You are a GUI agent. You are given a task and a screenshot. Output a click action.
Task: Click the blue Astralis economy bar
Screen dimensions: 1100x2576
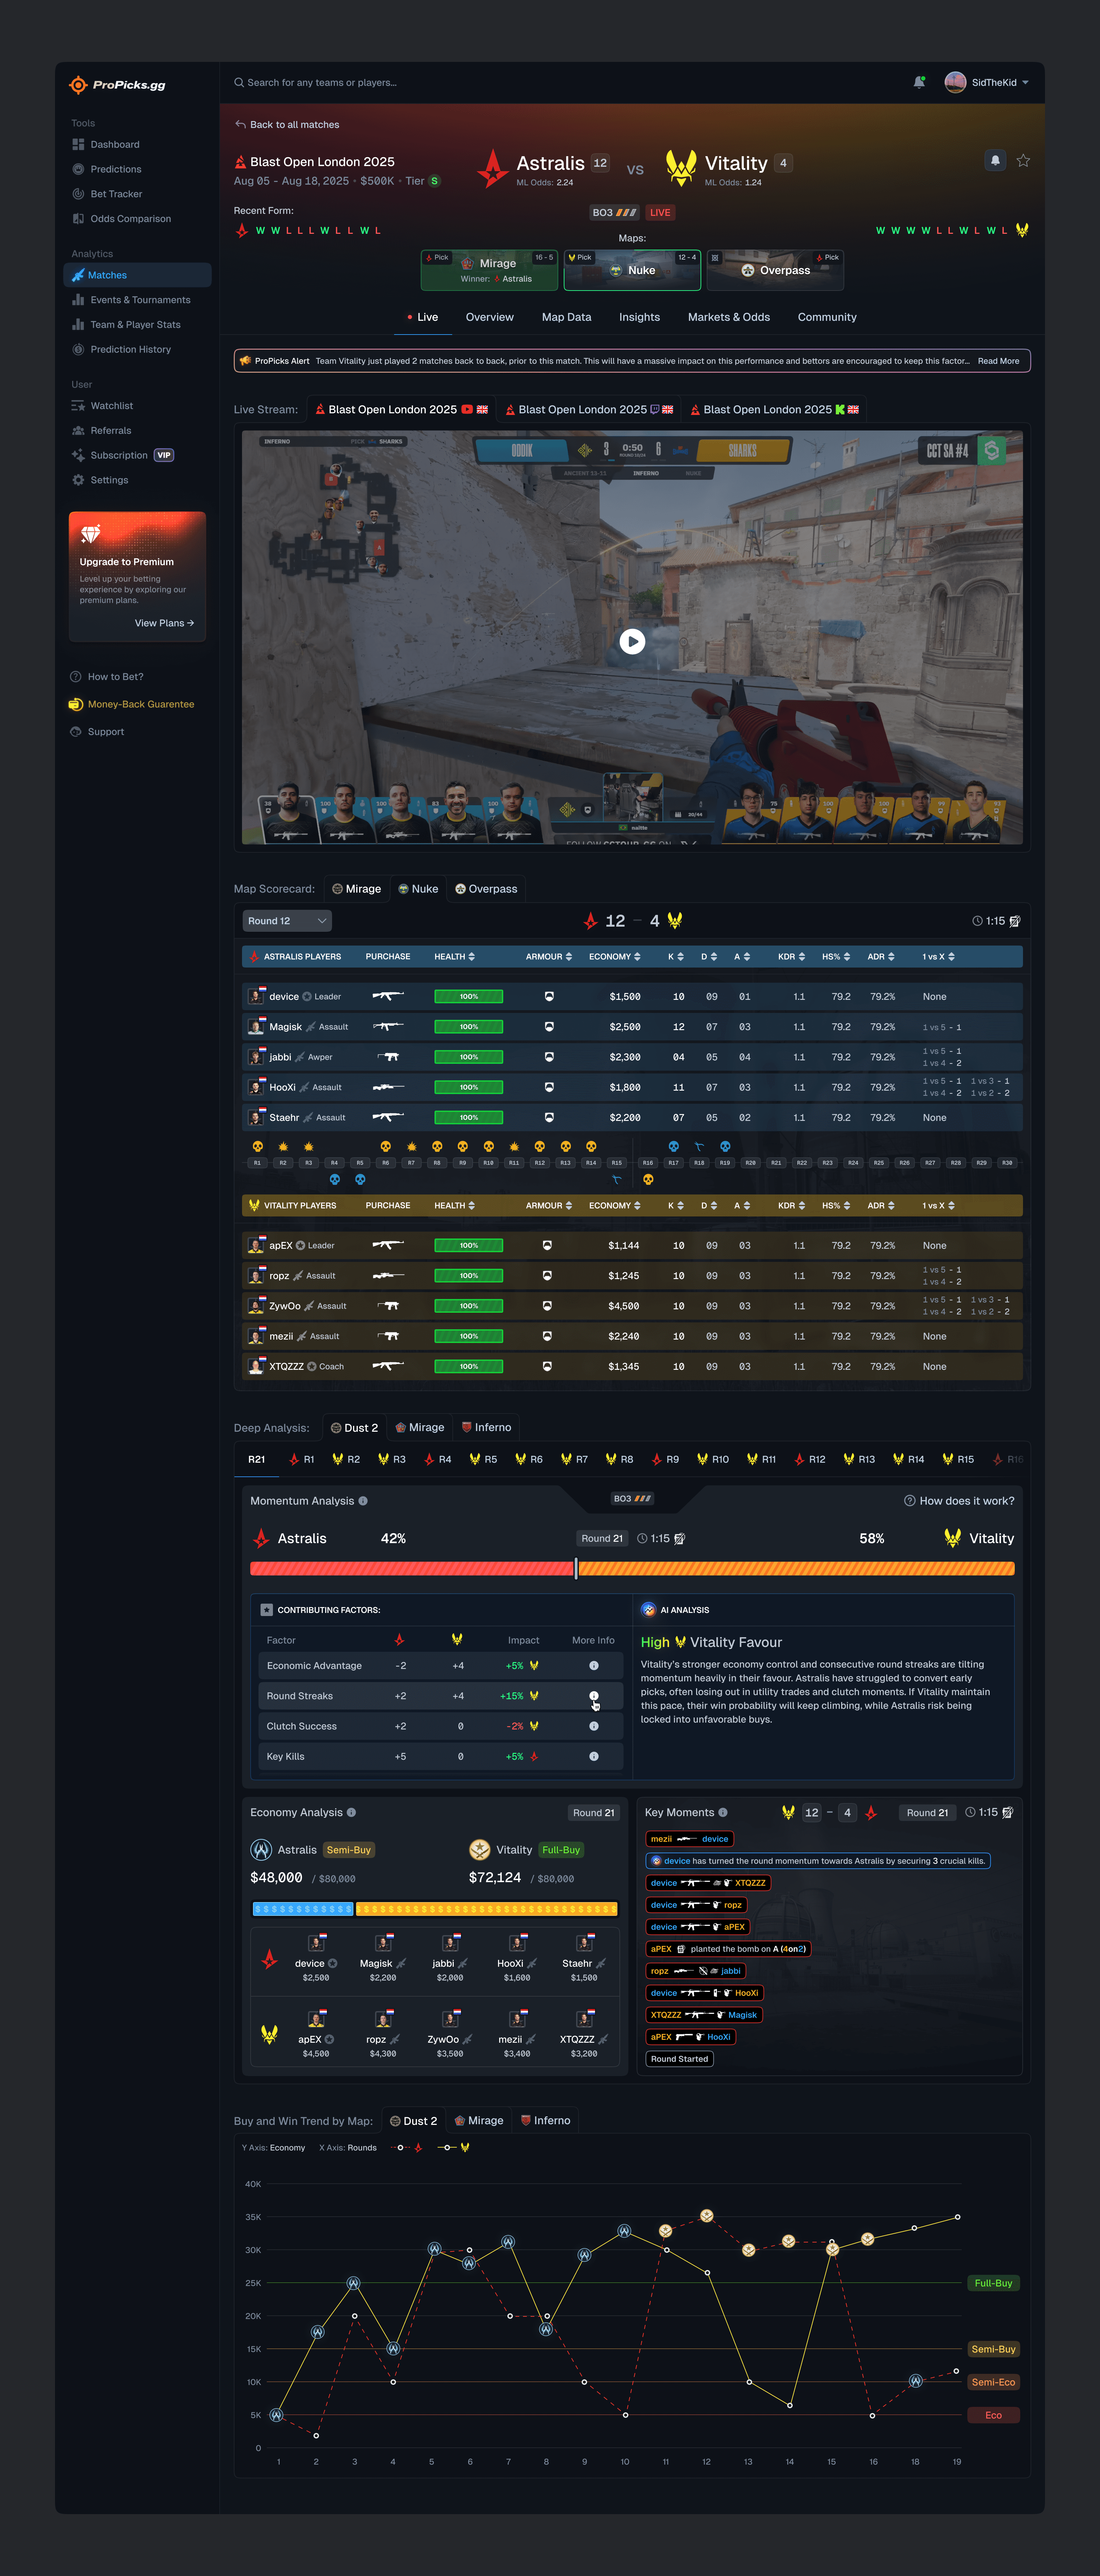[x=303, y=1909]
